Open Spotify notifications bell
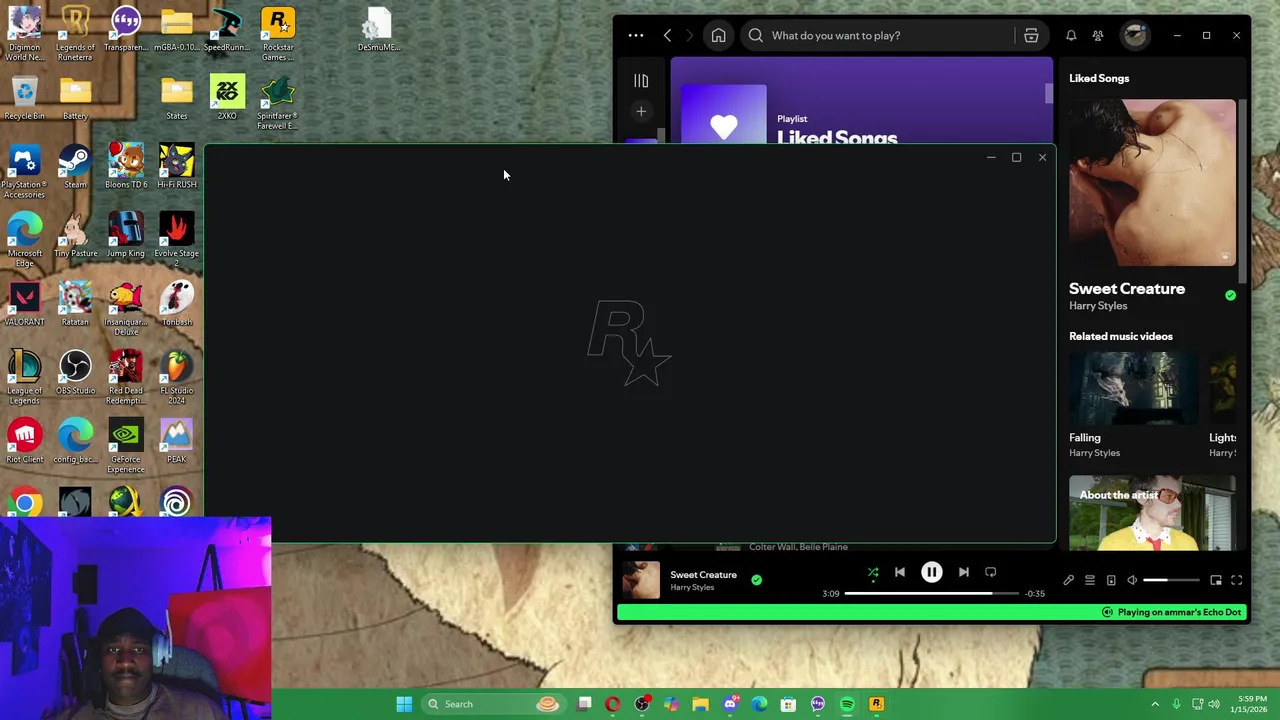Screen dimensions: 1280x720 coord(1071,36)
